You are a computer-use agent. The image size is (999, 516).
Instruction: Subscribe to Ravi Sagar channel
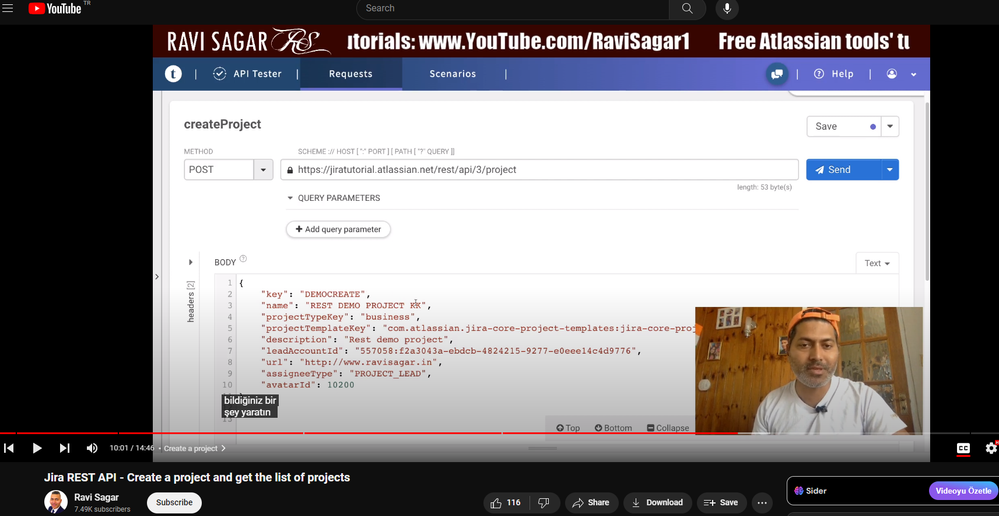(x=175, y=503)
